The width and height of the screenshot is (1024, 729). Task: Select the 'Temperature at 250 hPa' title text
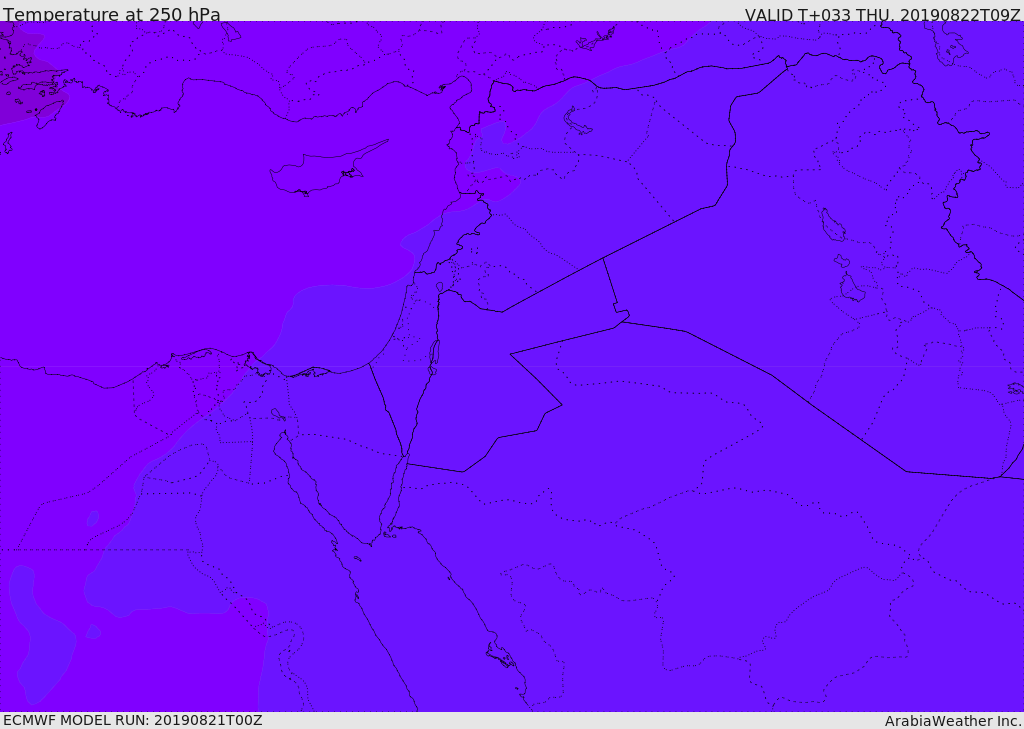112,14
